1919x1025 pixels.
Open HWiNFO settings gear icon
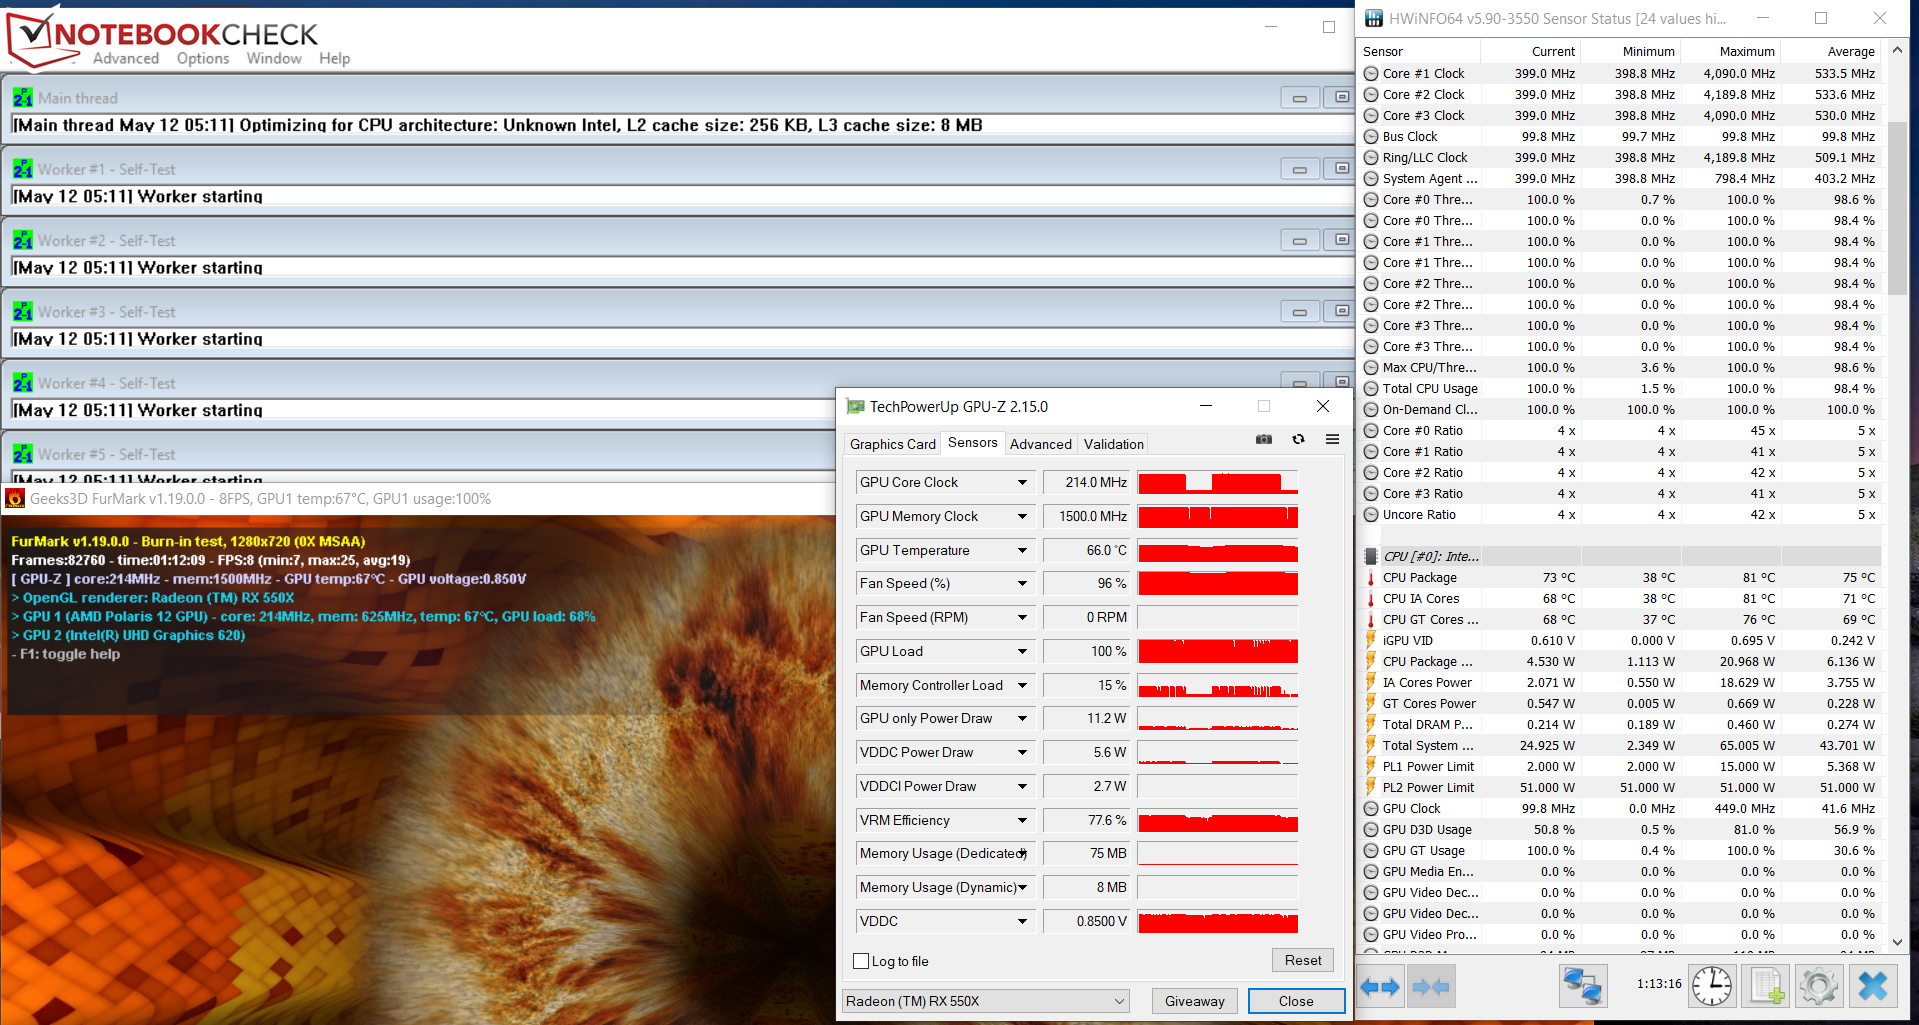coord(1819,987)
